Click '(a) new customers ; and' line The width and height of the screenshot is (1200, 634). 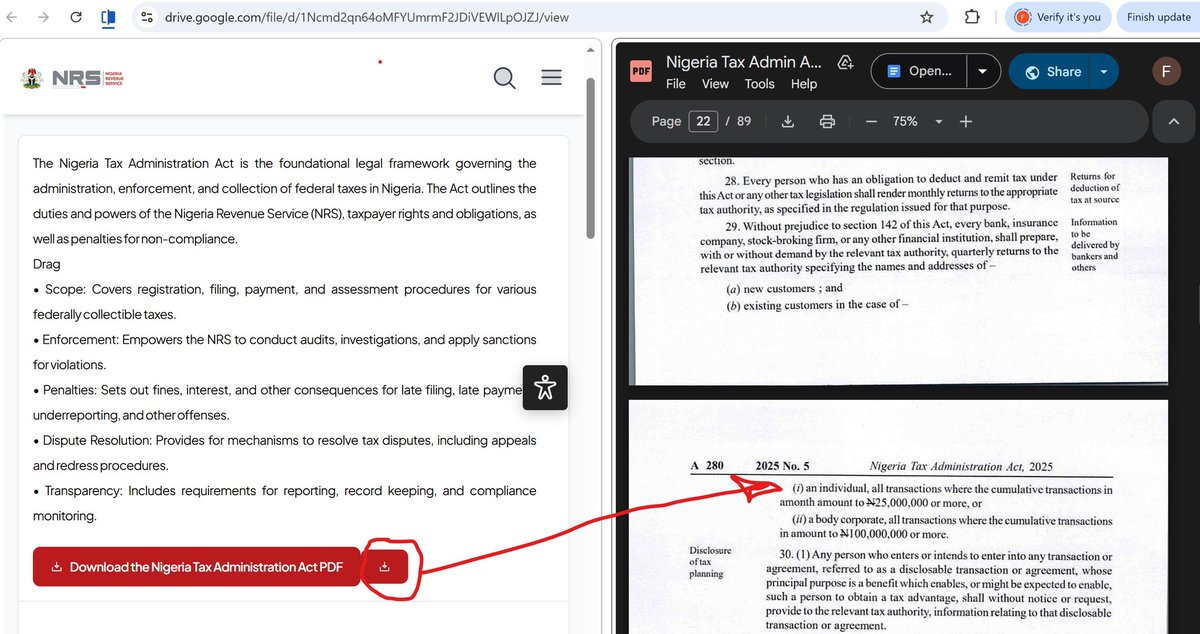click(784, 288)
